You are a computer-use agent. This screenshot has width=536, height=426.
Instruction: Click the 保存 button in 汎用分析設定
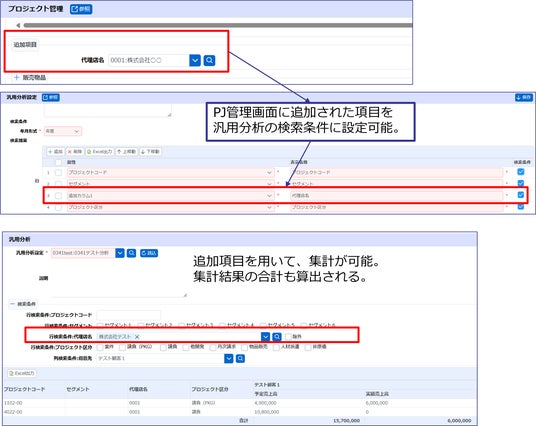coord(523,97)
